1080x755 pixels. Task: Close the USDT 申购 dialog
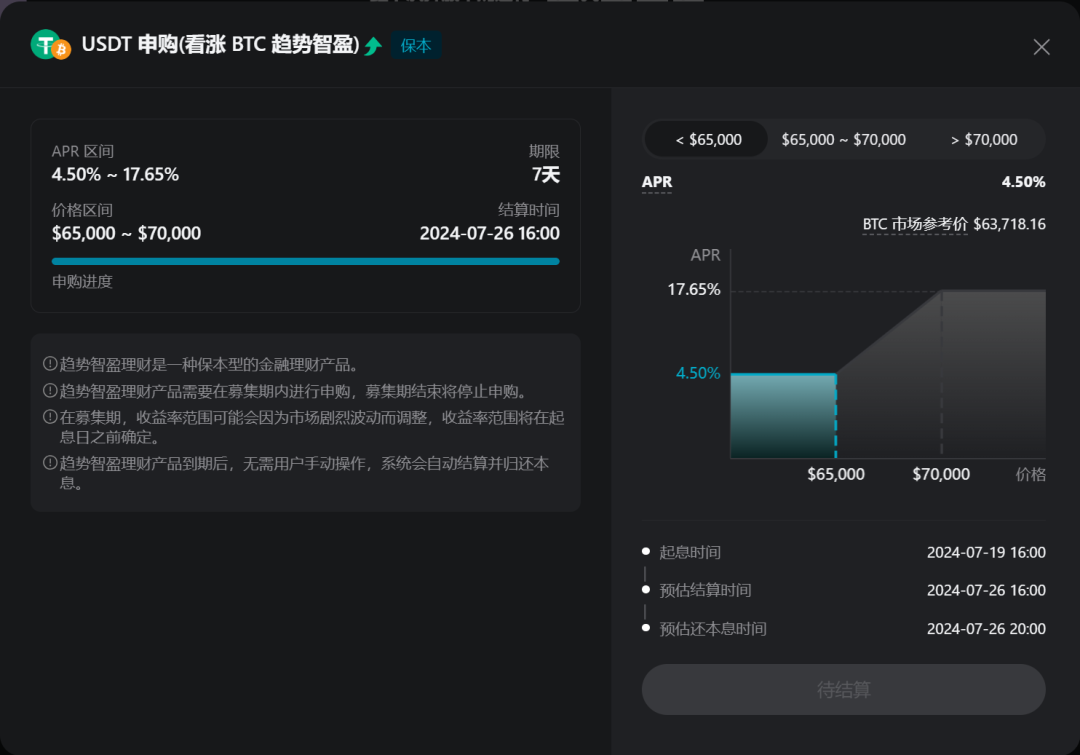(1041, 46)
